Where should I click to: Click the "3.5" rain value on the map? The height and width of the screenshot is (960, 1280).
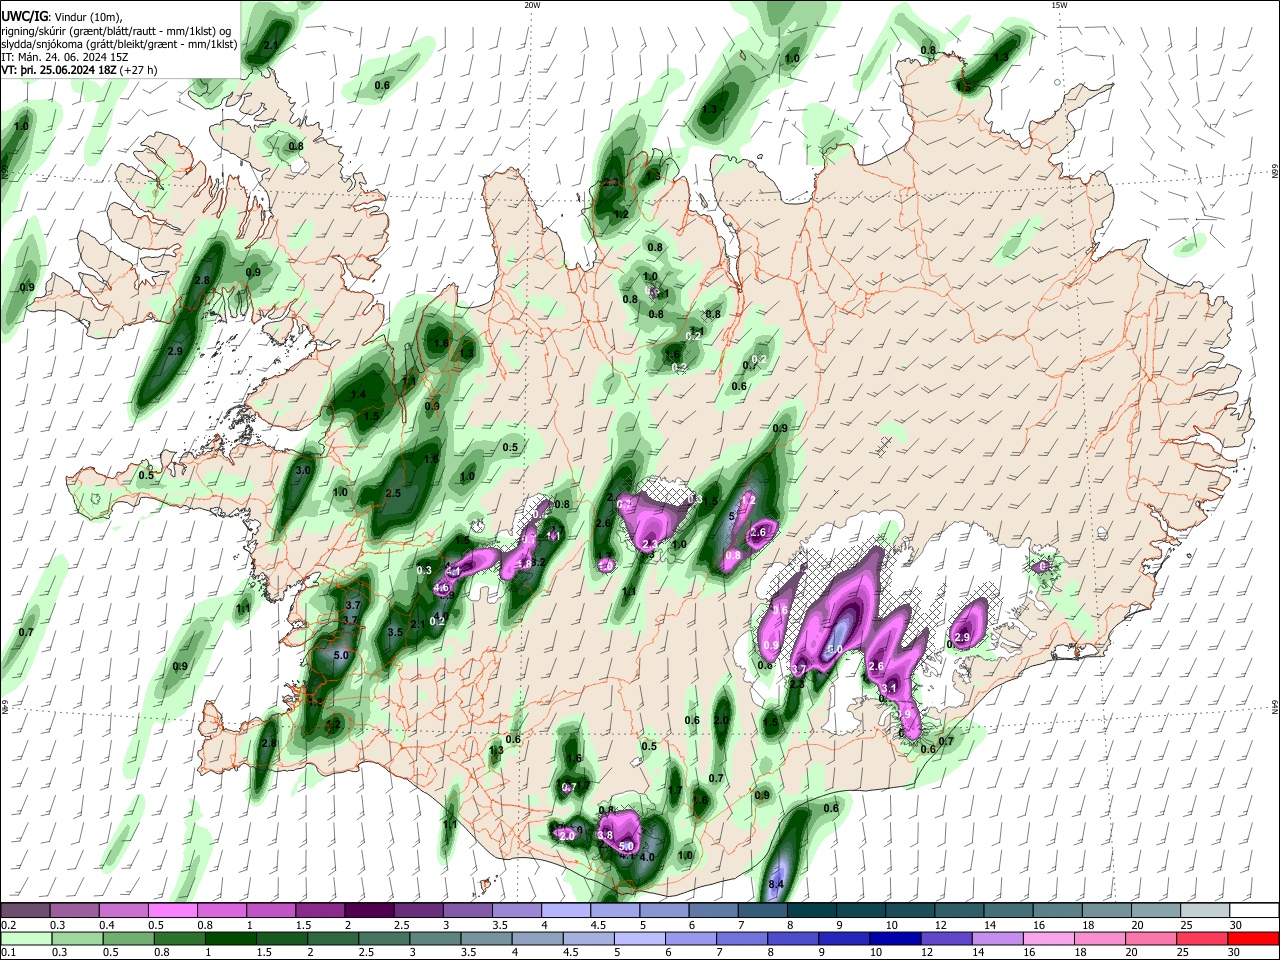pos(395,632)
